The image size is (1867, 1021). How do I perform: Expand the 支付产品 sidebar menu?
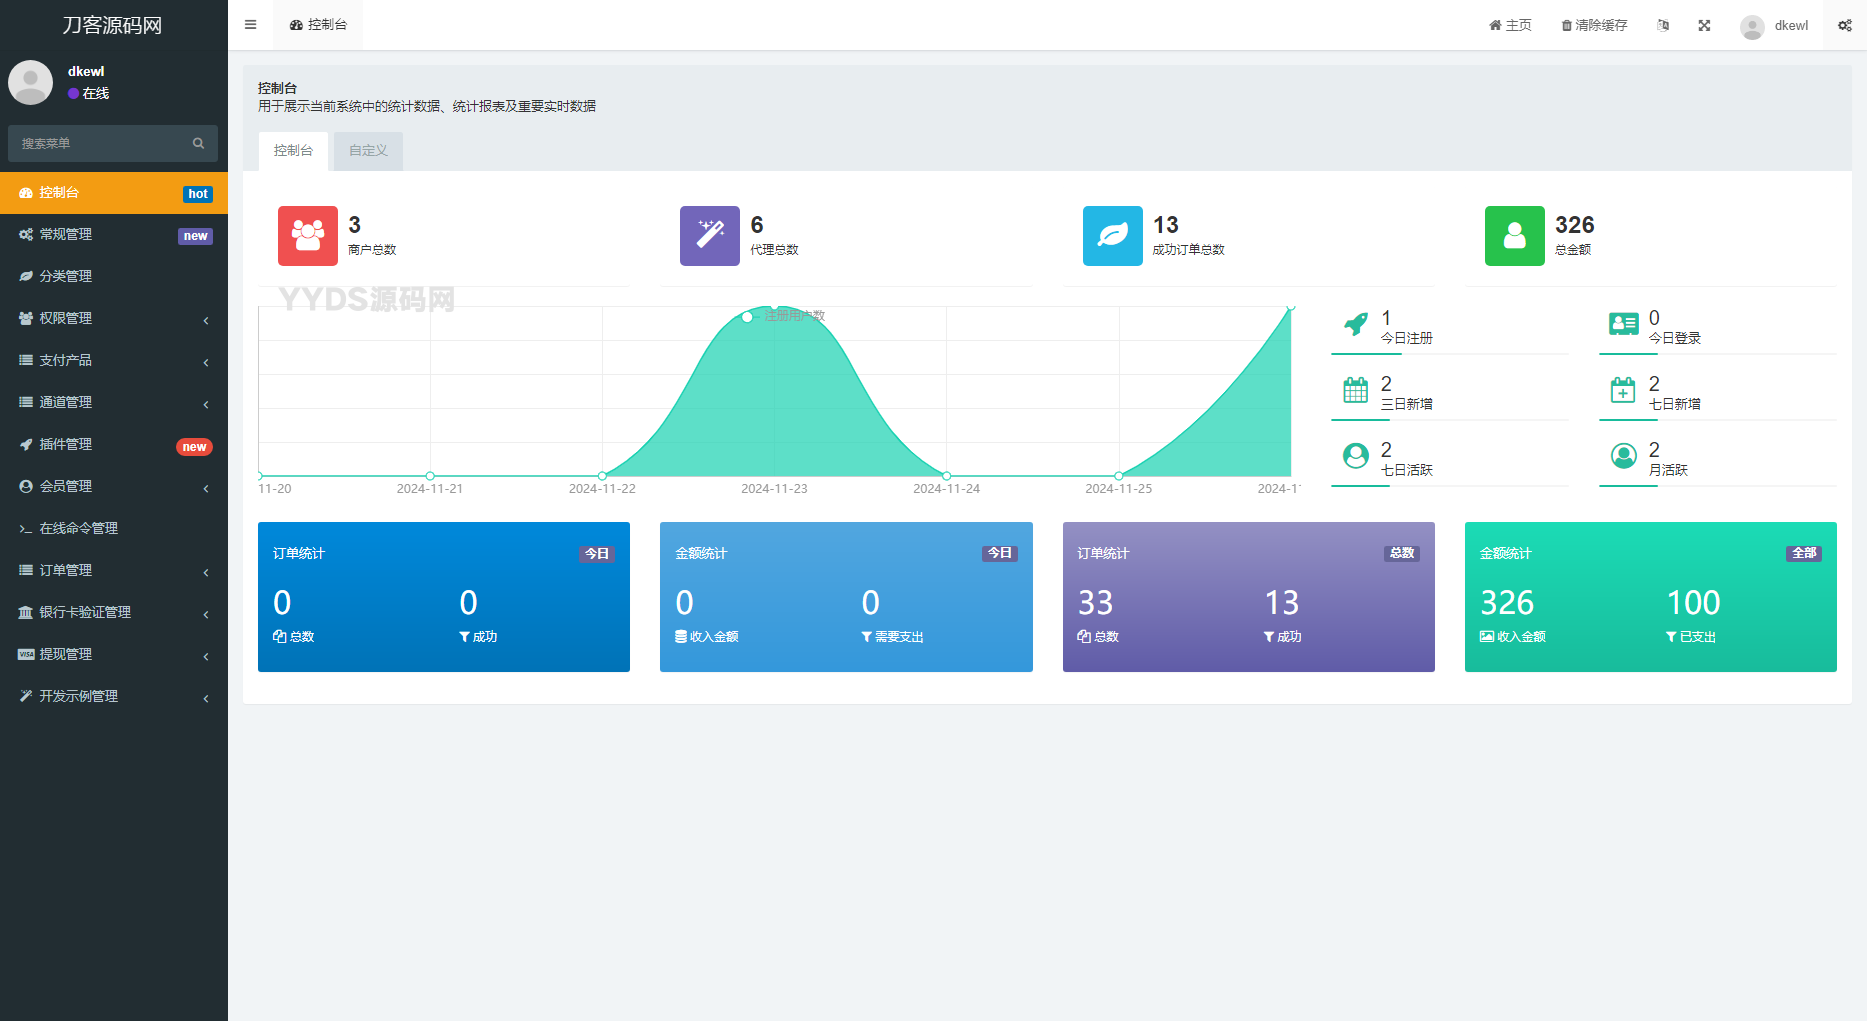point(113,360)
